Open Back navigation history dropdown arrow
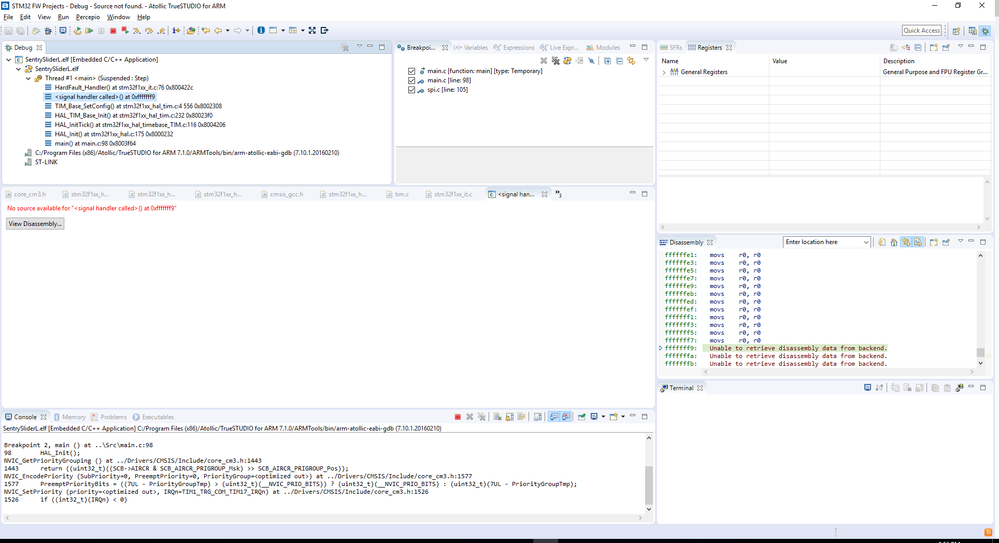 [227, 31]
